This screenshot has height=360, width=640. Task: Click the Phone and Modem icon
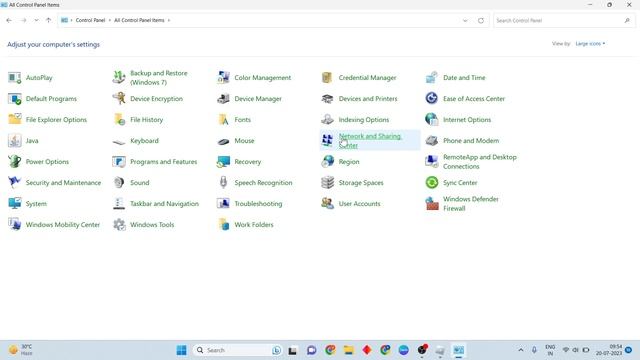[432, 140]
